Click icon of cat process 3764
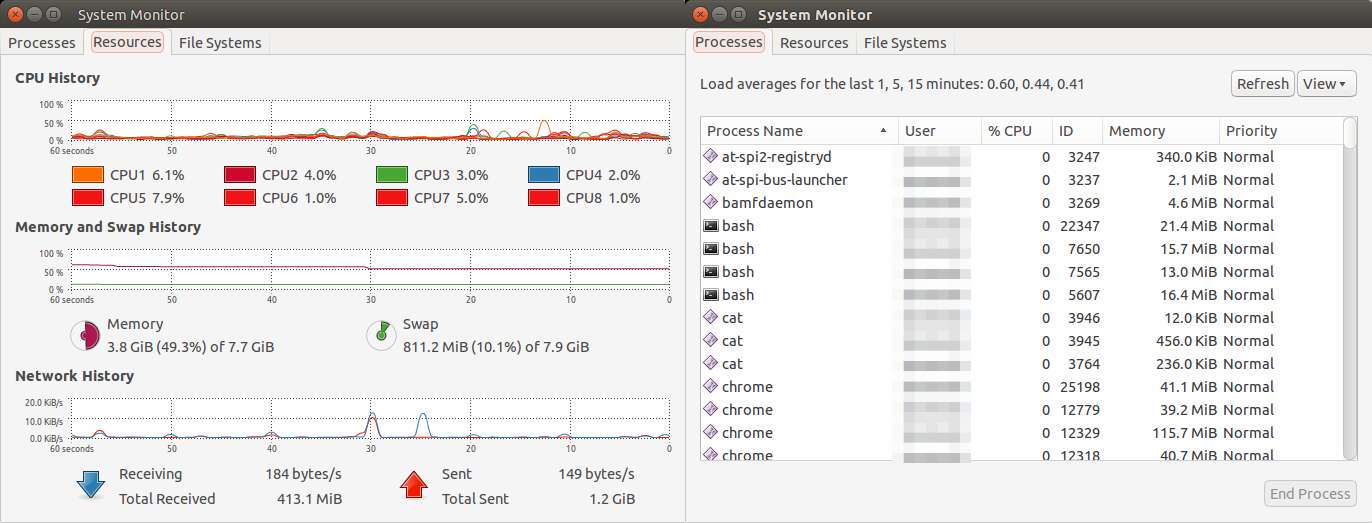 (711, 364)
